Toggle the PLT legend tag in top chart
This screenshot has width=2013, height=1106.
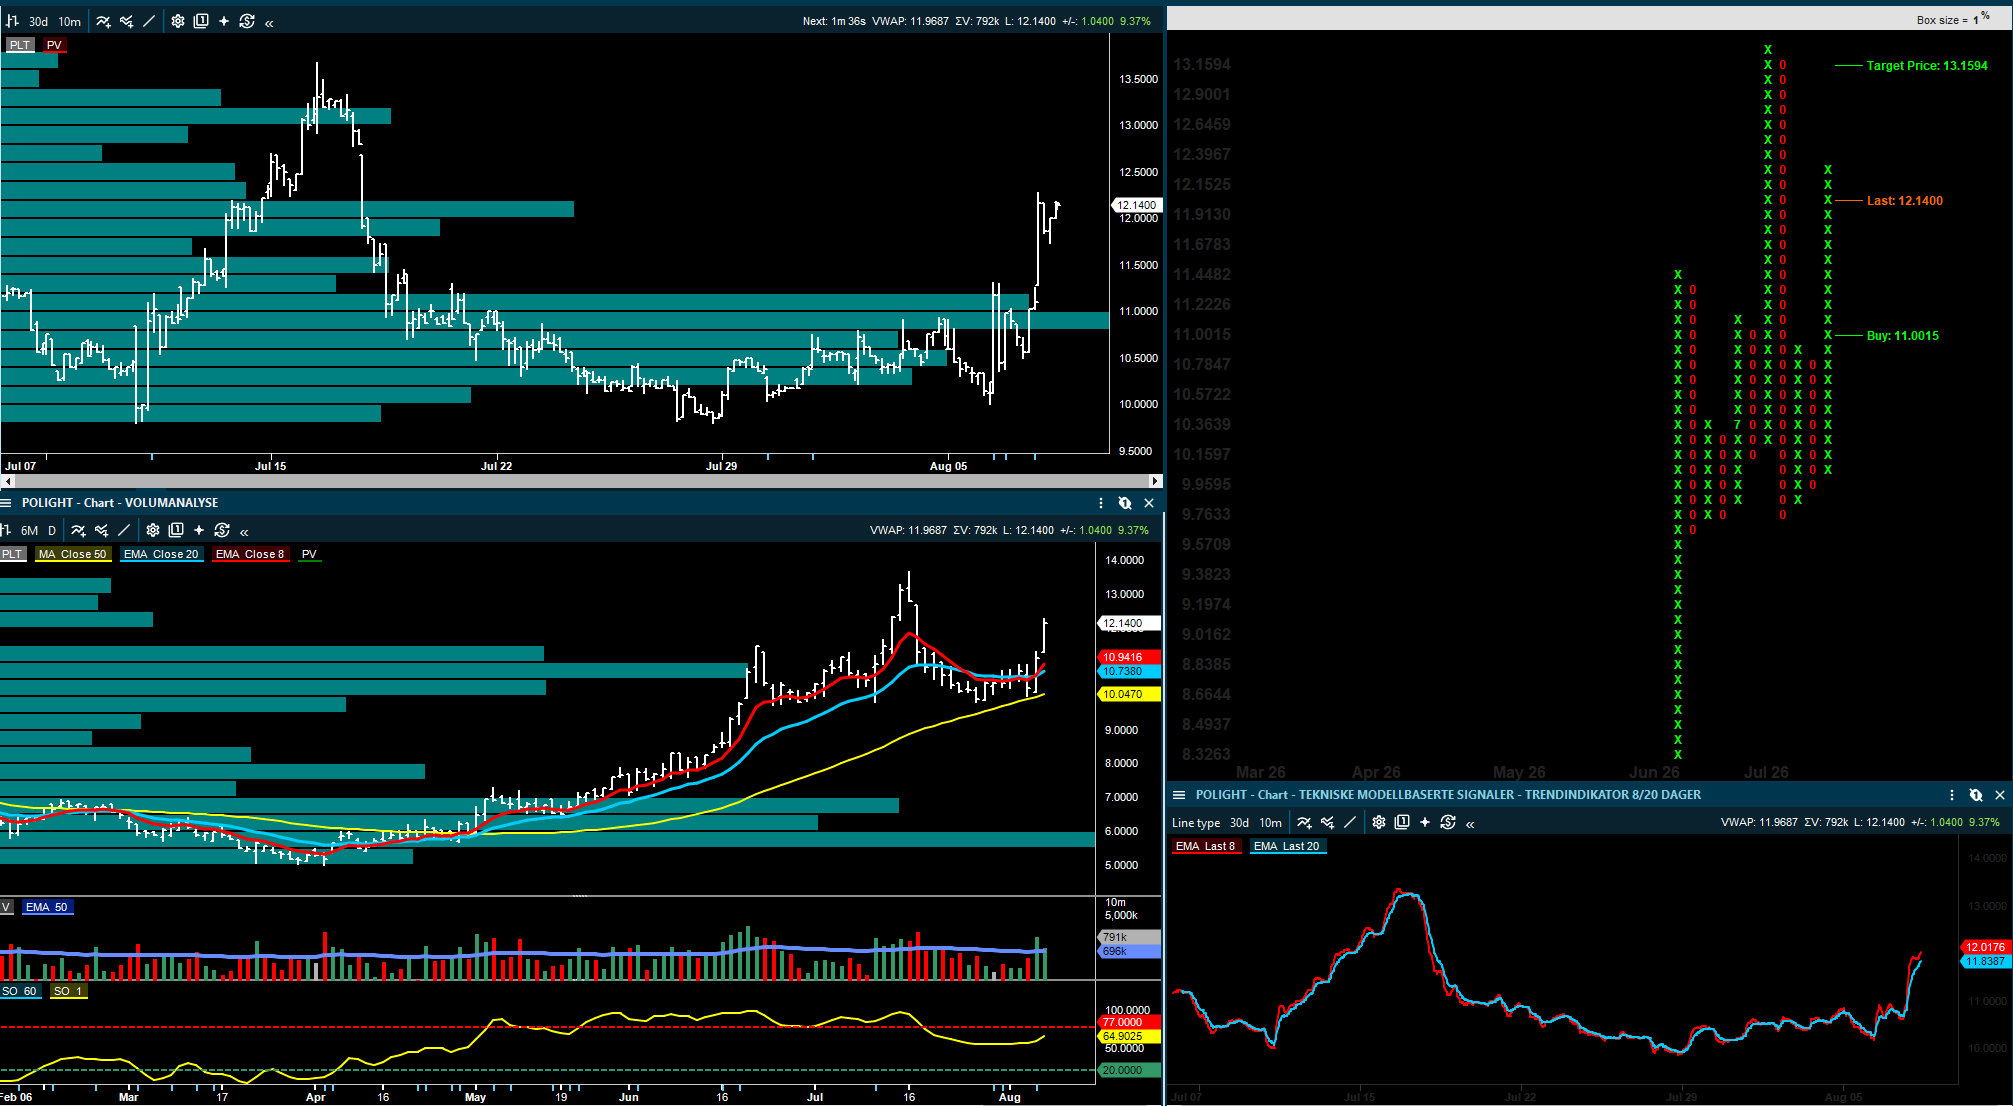point(20,45)
